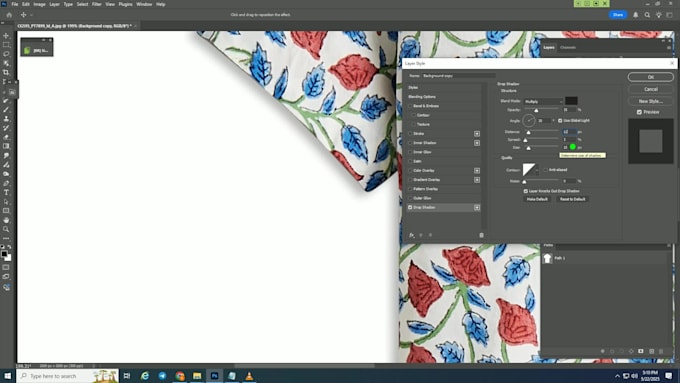Click the blue Share button

(618, 15)
